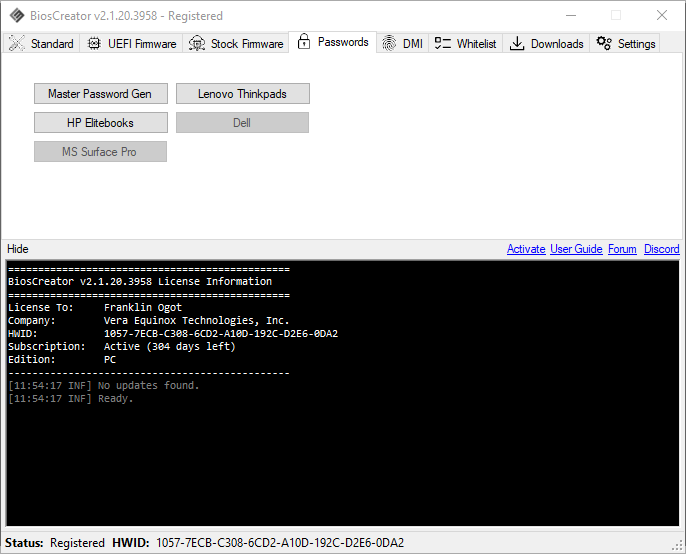Visit the Forum link
Image resolution: width=686 pixels, height=554 pixels.
[622, 249]
